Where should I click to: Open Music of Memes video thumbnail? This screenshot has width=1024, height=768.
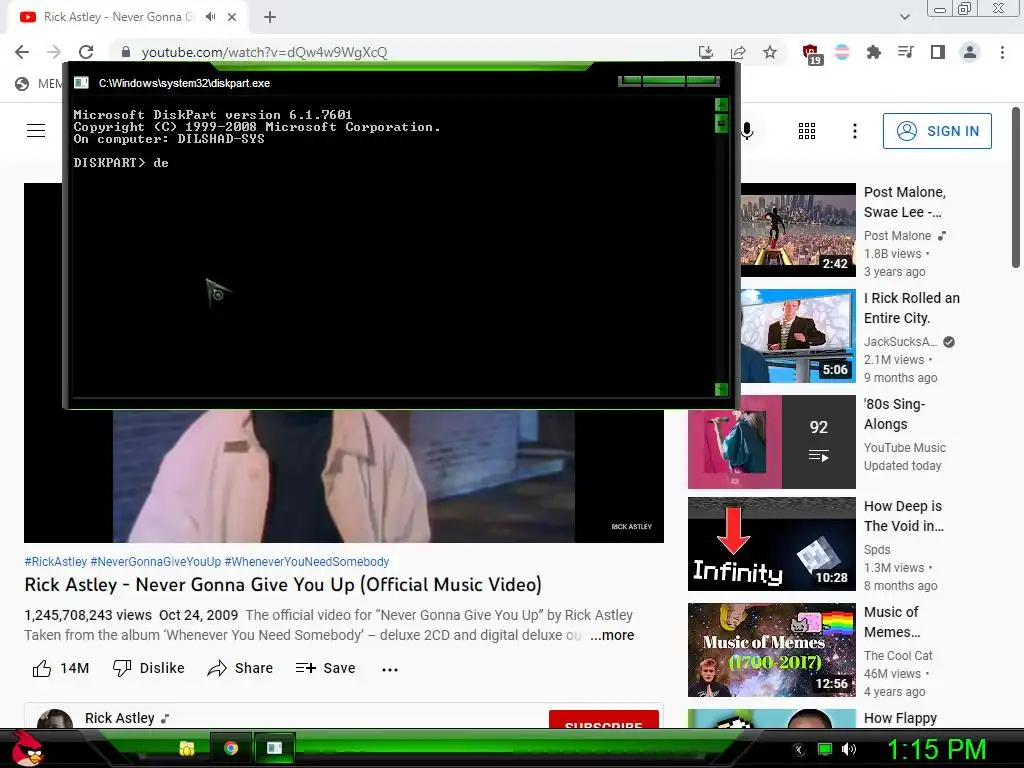tap(771, 650)
